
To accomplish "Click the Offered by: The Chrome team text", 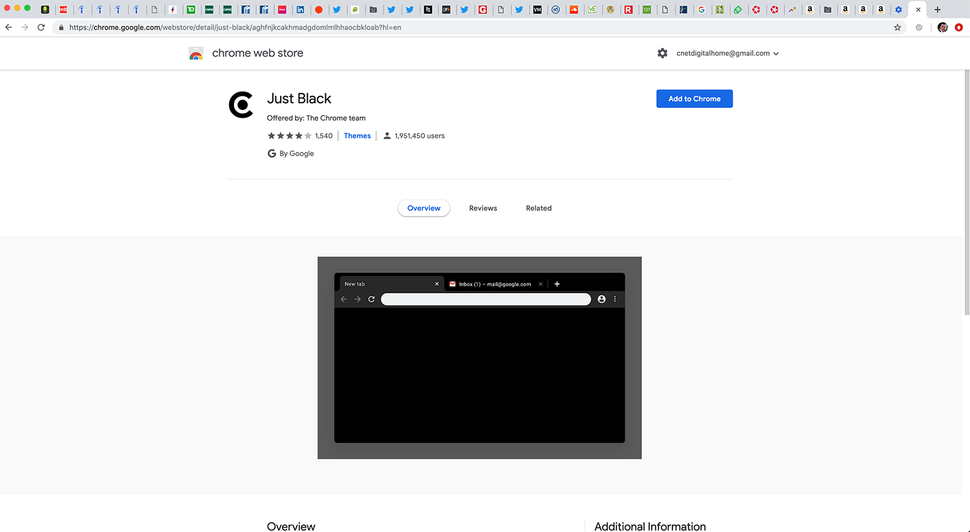I will [316, 118].
